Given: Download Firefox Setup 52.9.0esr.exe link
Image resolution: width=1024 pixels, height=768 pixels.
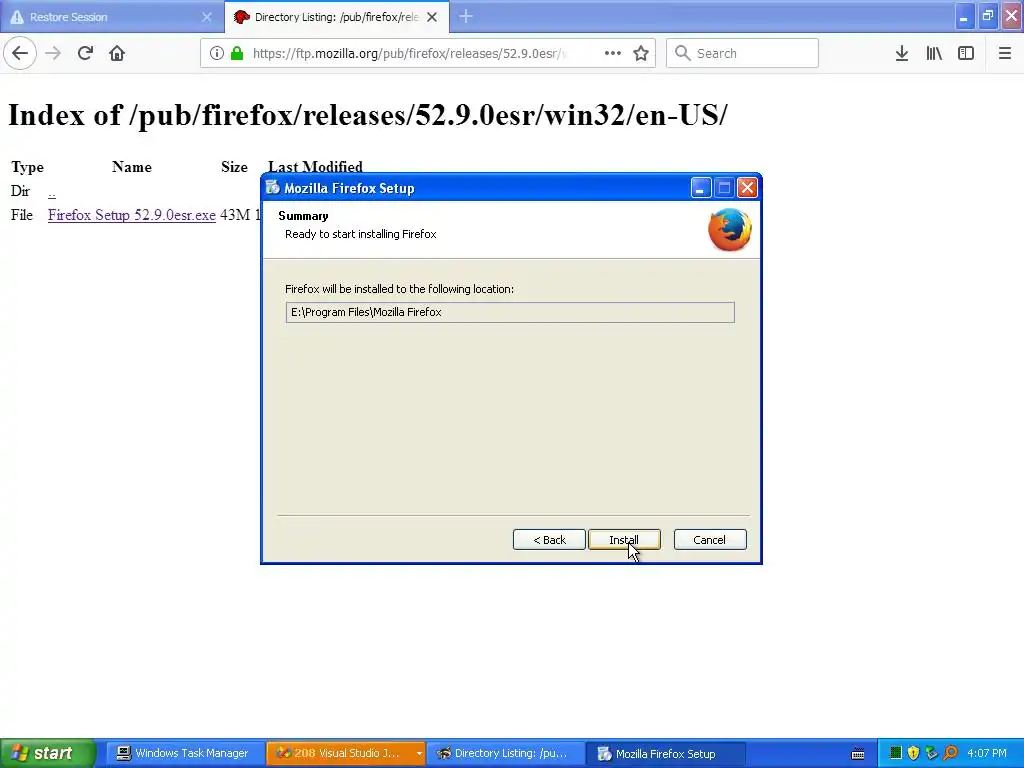Looking at the screenshot, I should pyautogui.click(x=131, y=215).
